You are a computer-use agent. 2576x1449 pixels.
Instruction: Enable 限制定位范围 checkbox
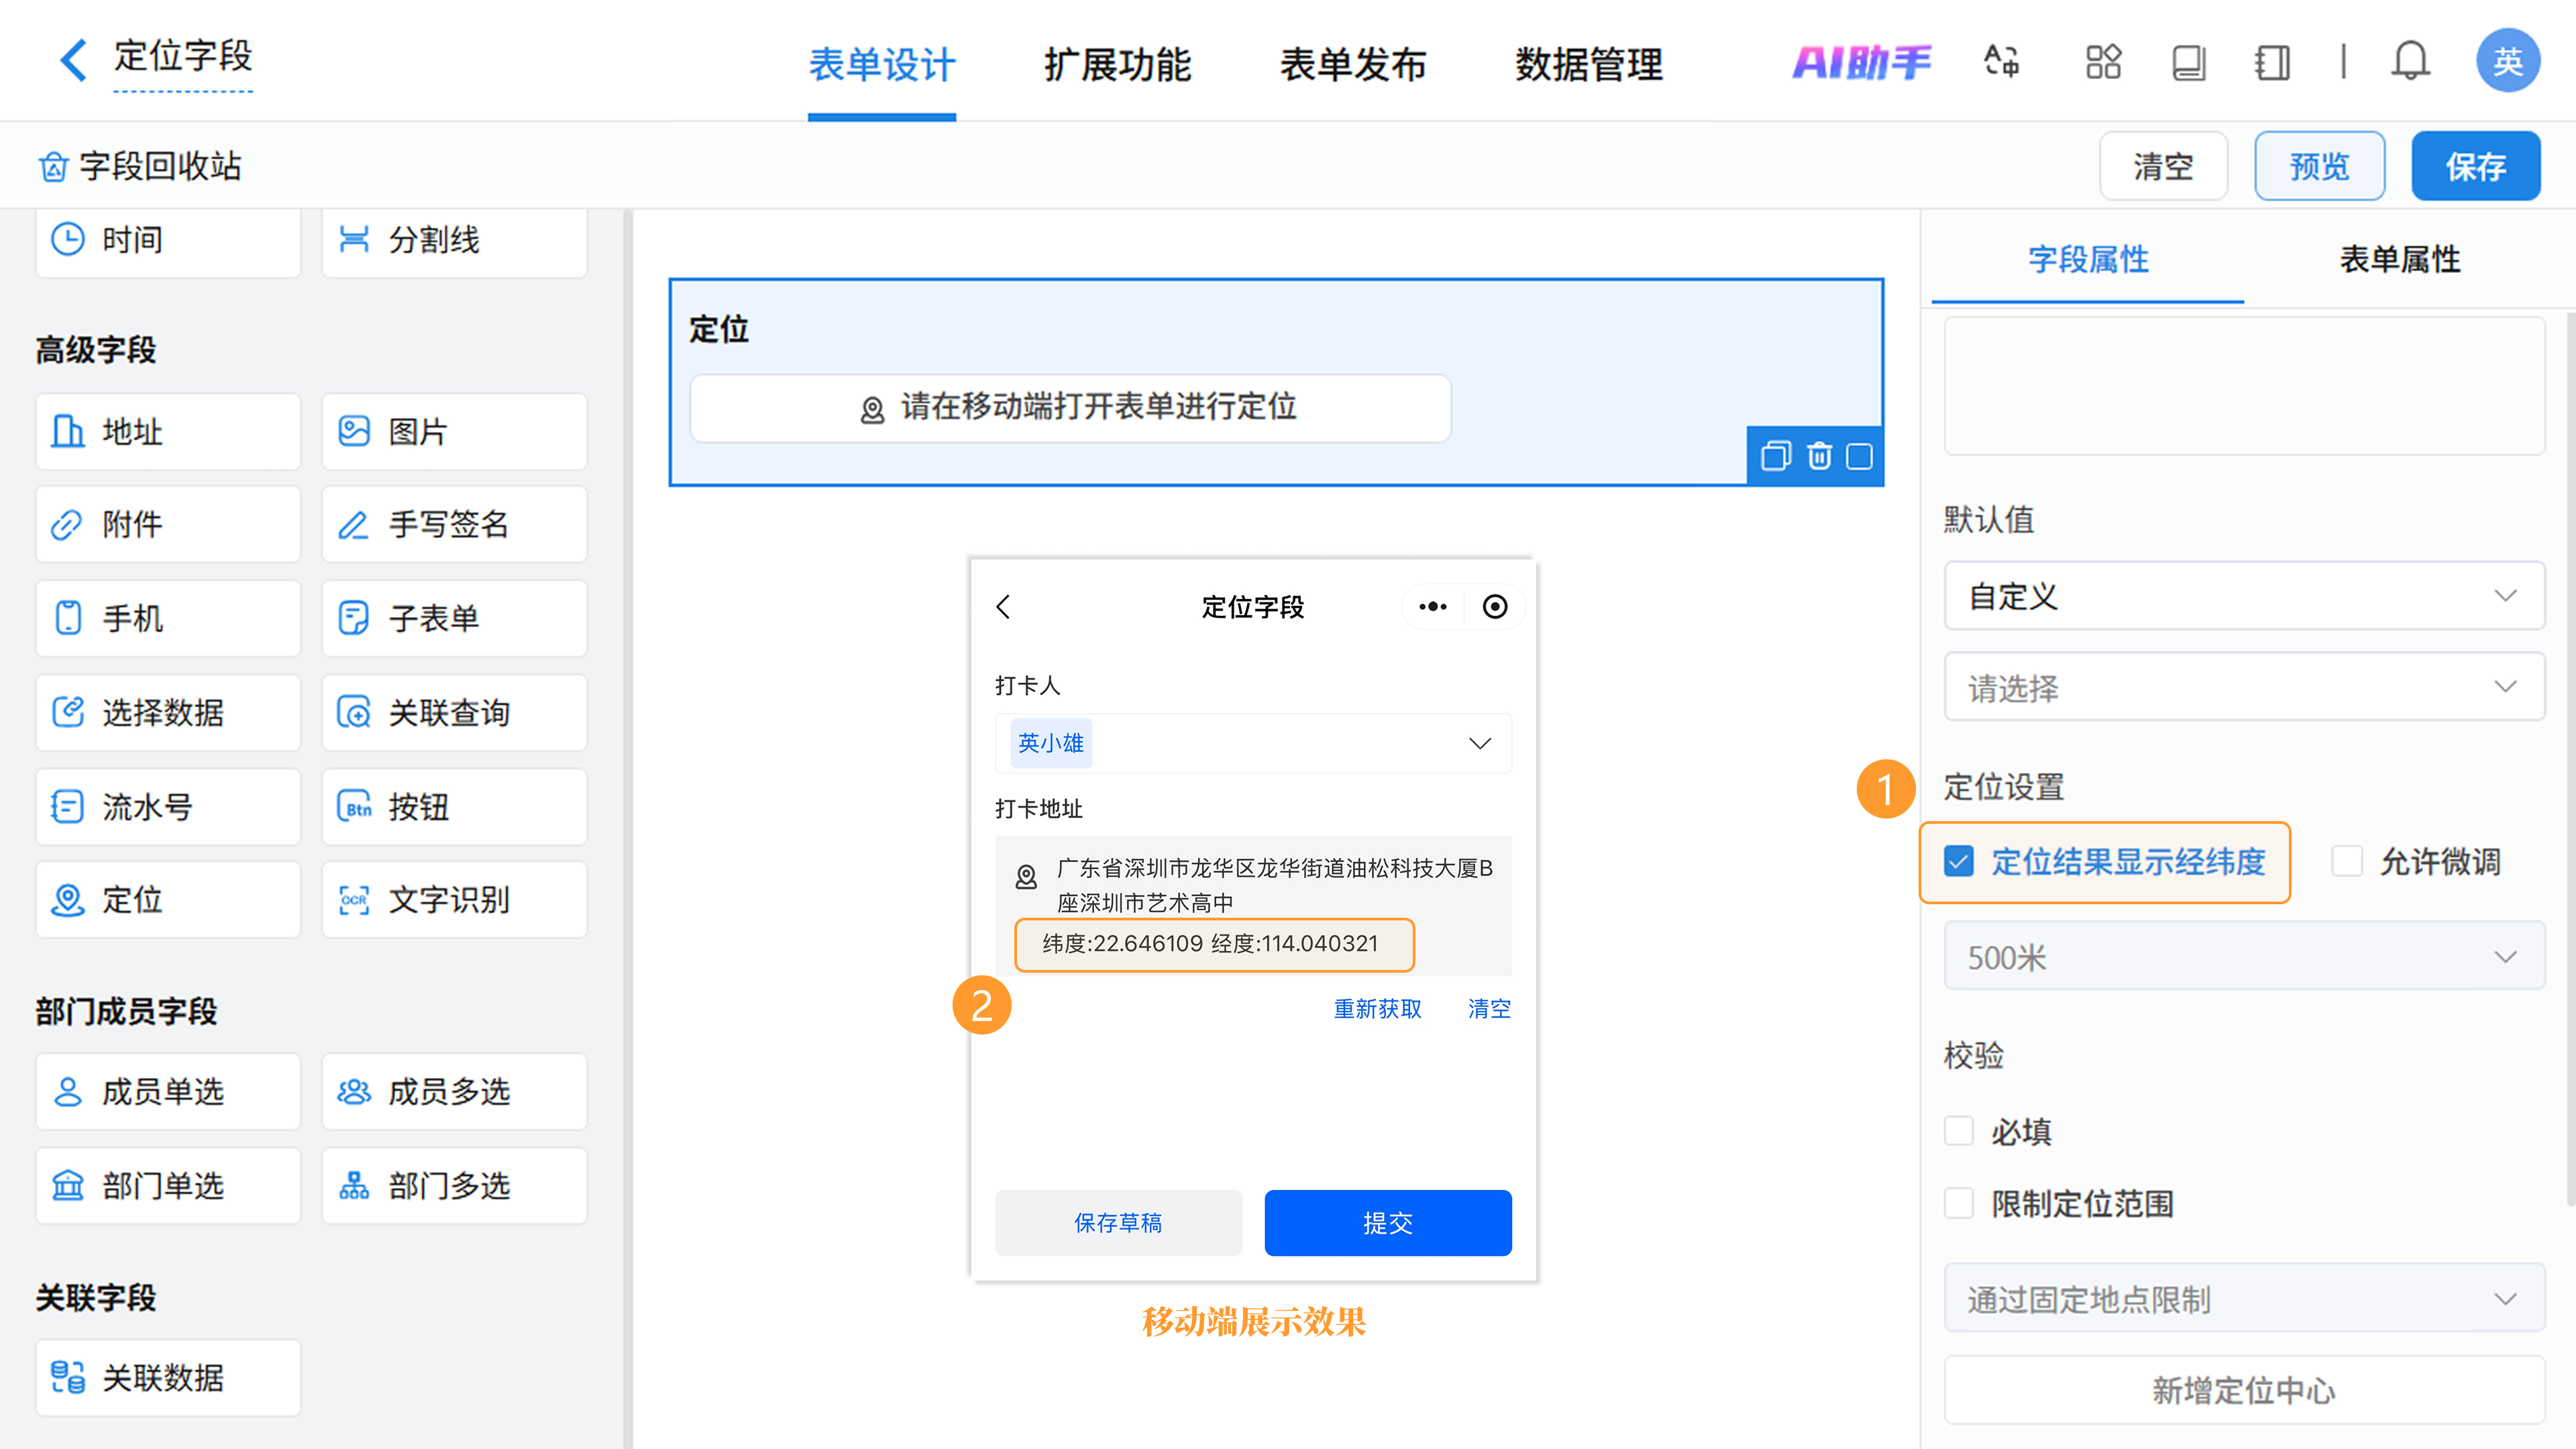[1959, 1203]
